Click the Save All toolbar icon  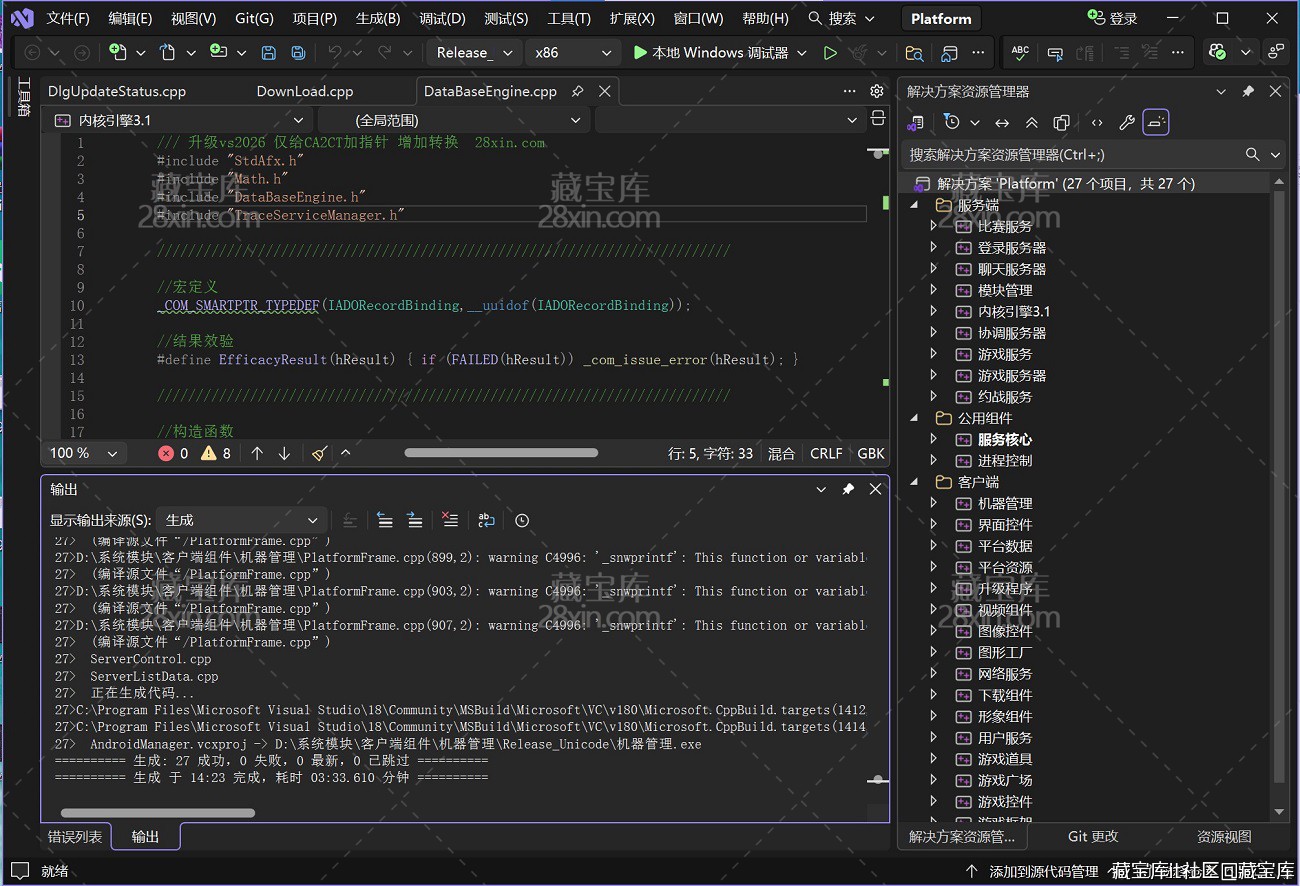(298, 53)
